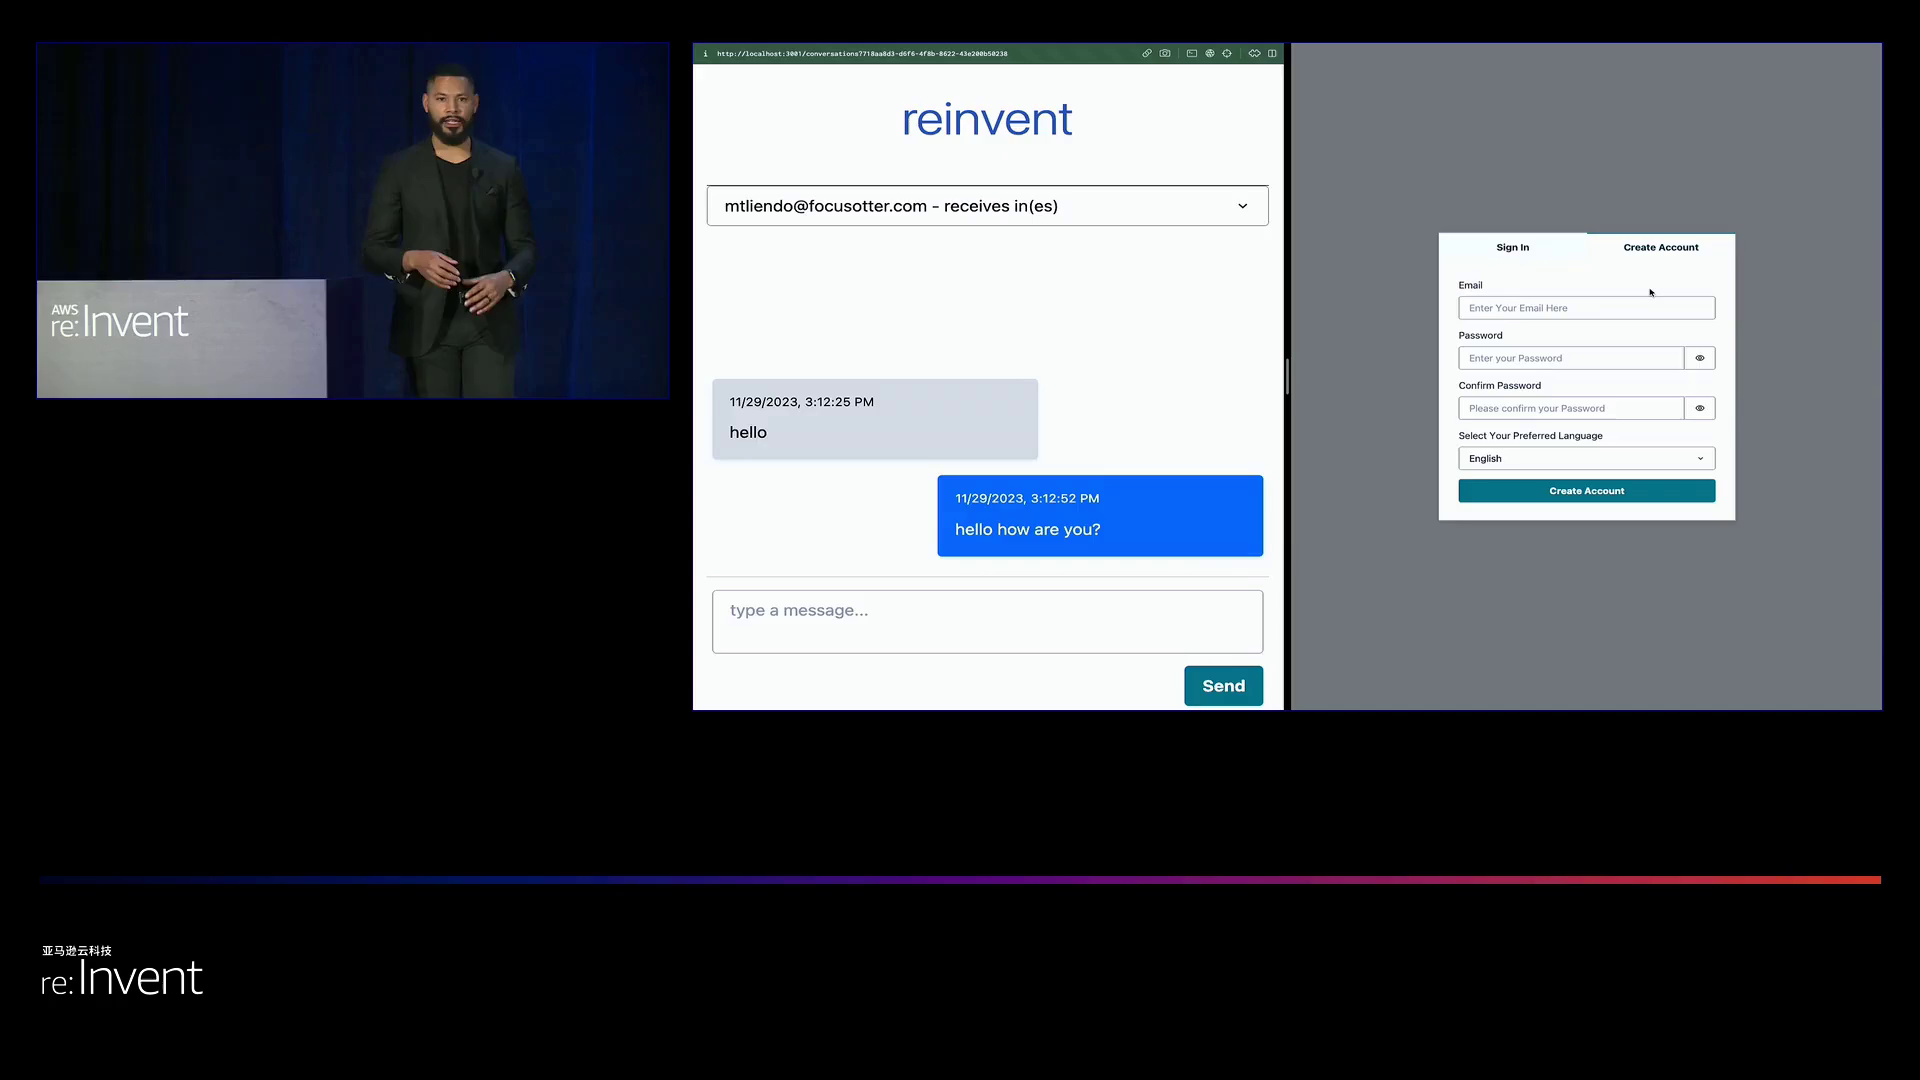The width and height of the screenshot is (1920, 1080).
Task: Show confirm password using eye icon
Action: (1699, 408)
